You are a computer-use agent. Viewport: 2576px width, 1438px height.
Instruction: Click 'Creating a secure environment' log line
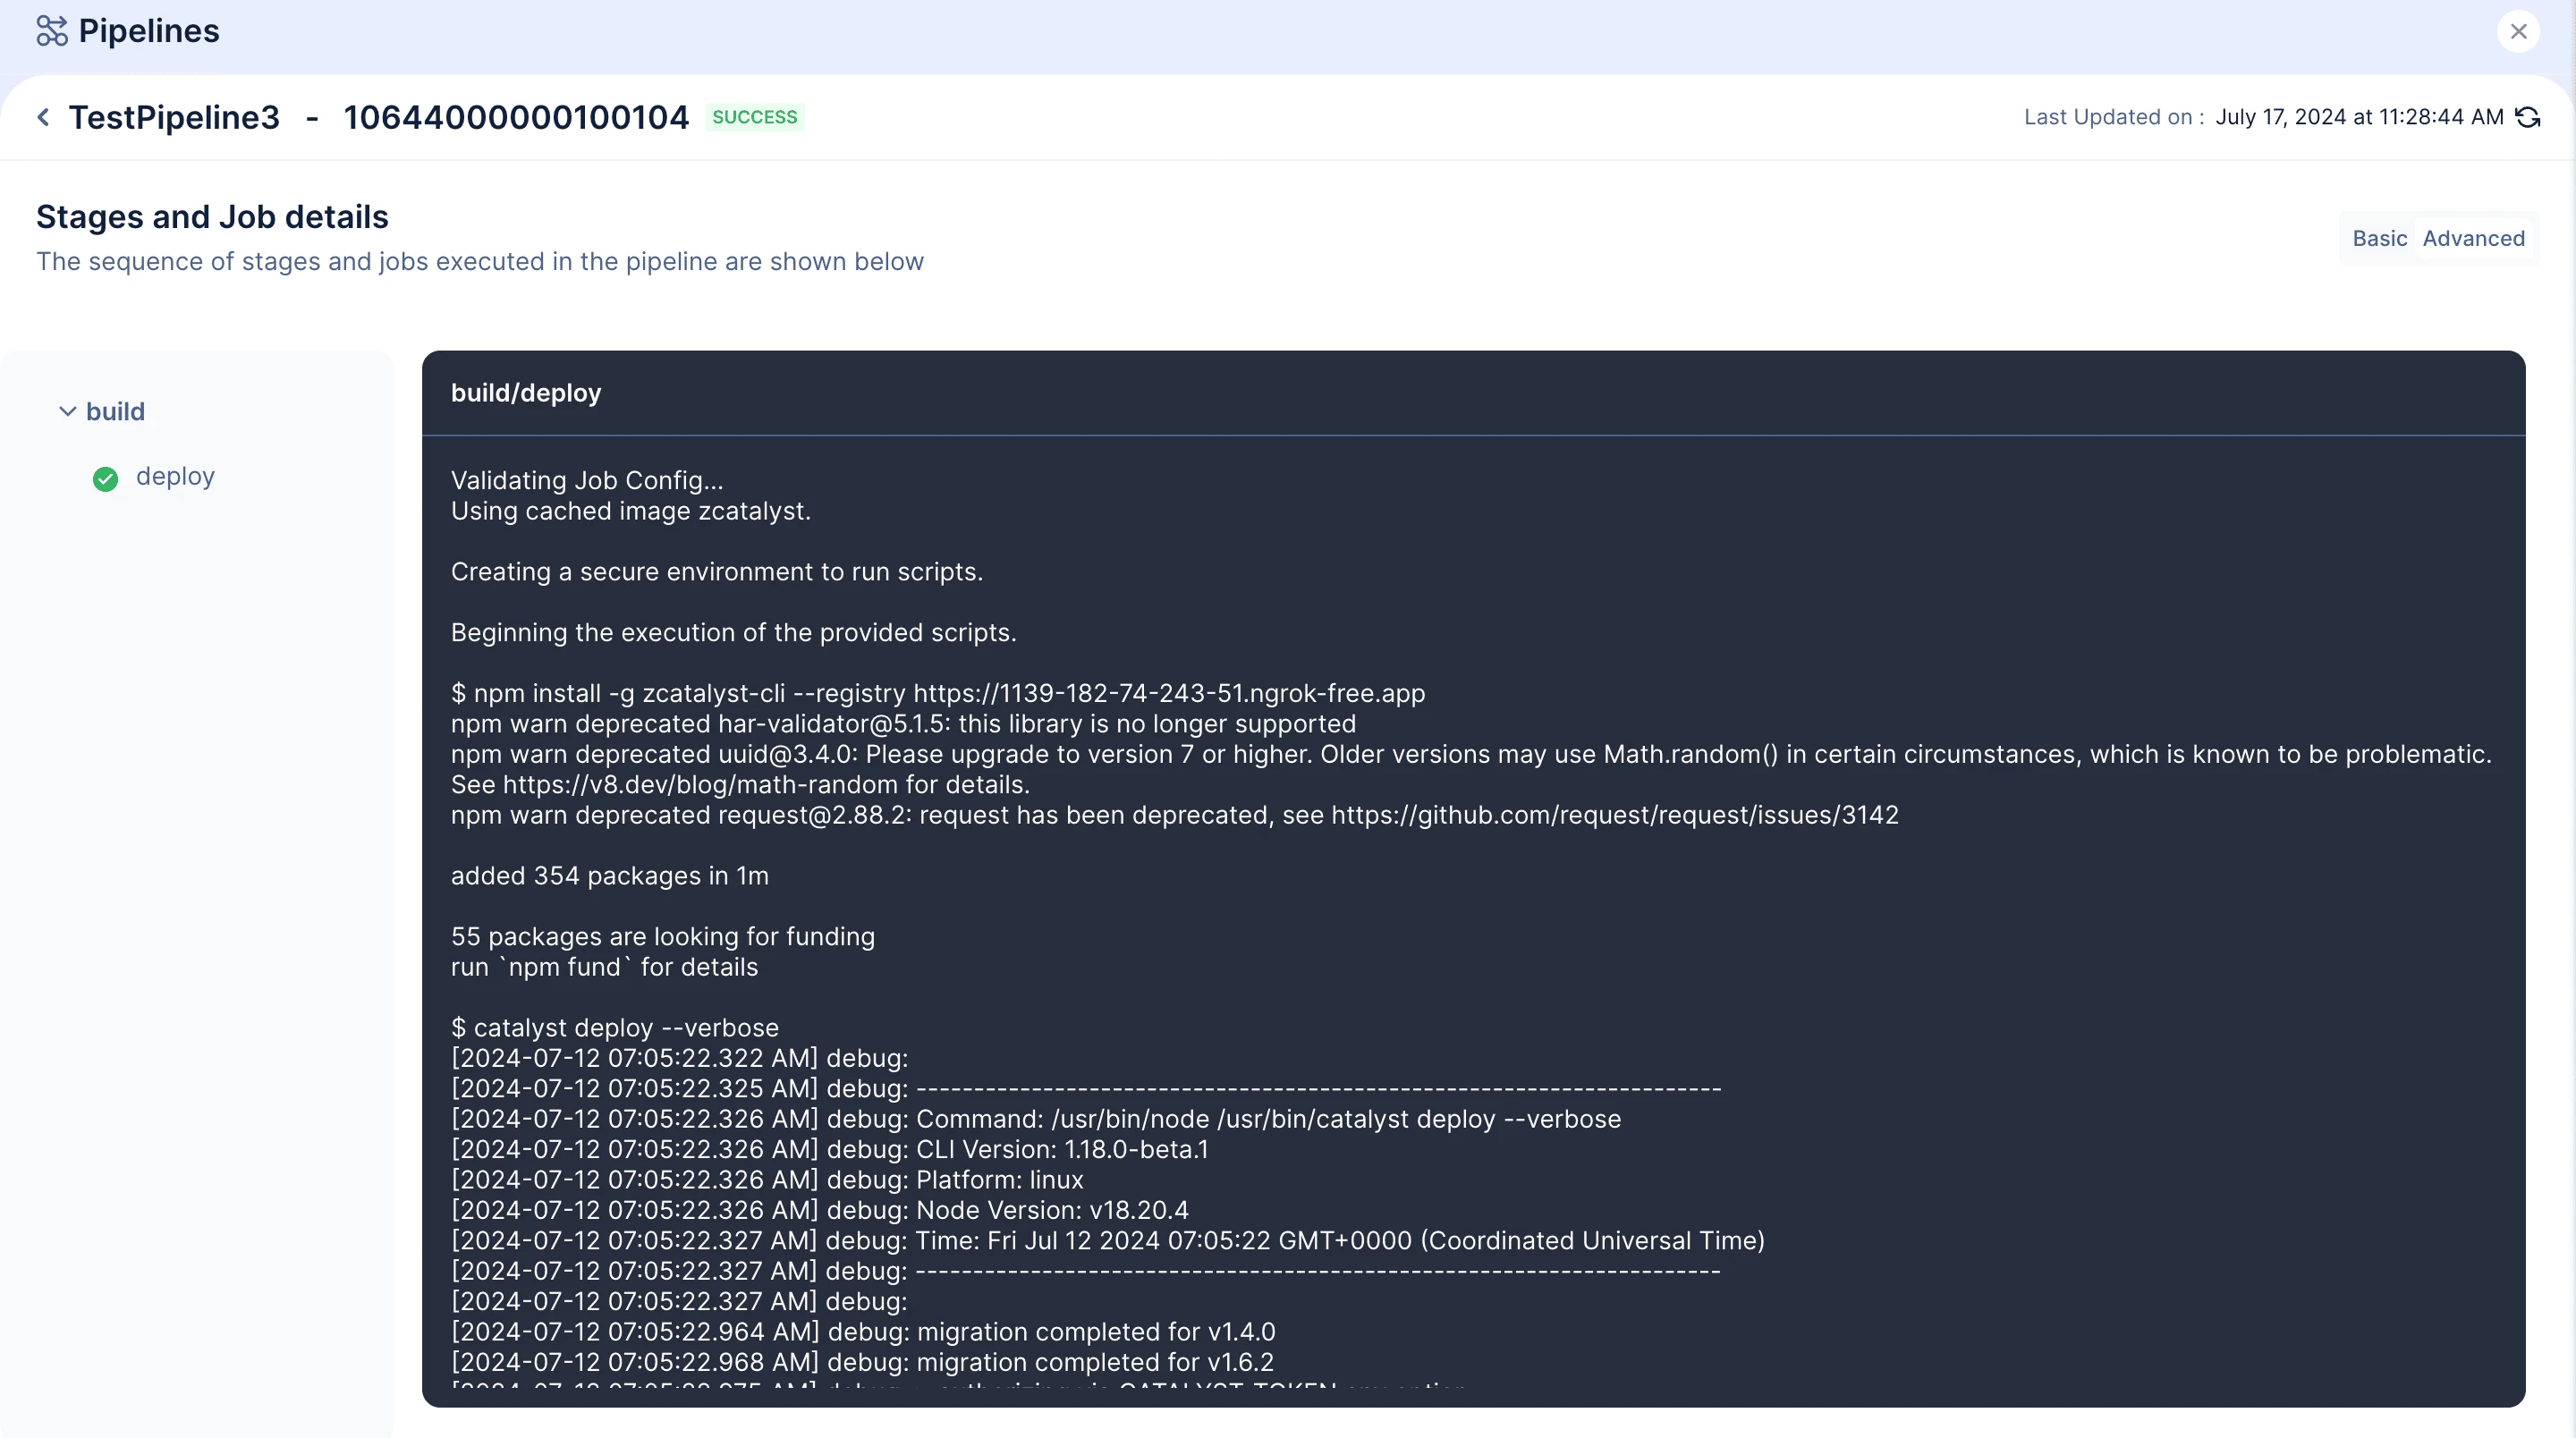point(716,572)
